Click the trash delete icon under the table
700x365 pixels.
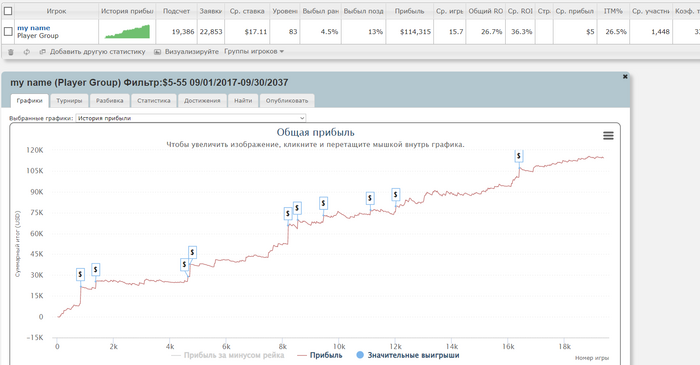pyautogui.click(x=11, y=52)
